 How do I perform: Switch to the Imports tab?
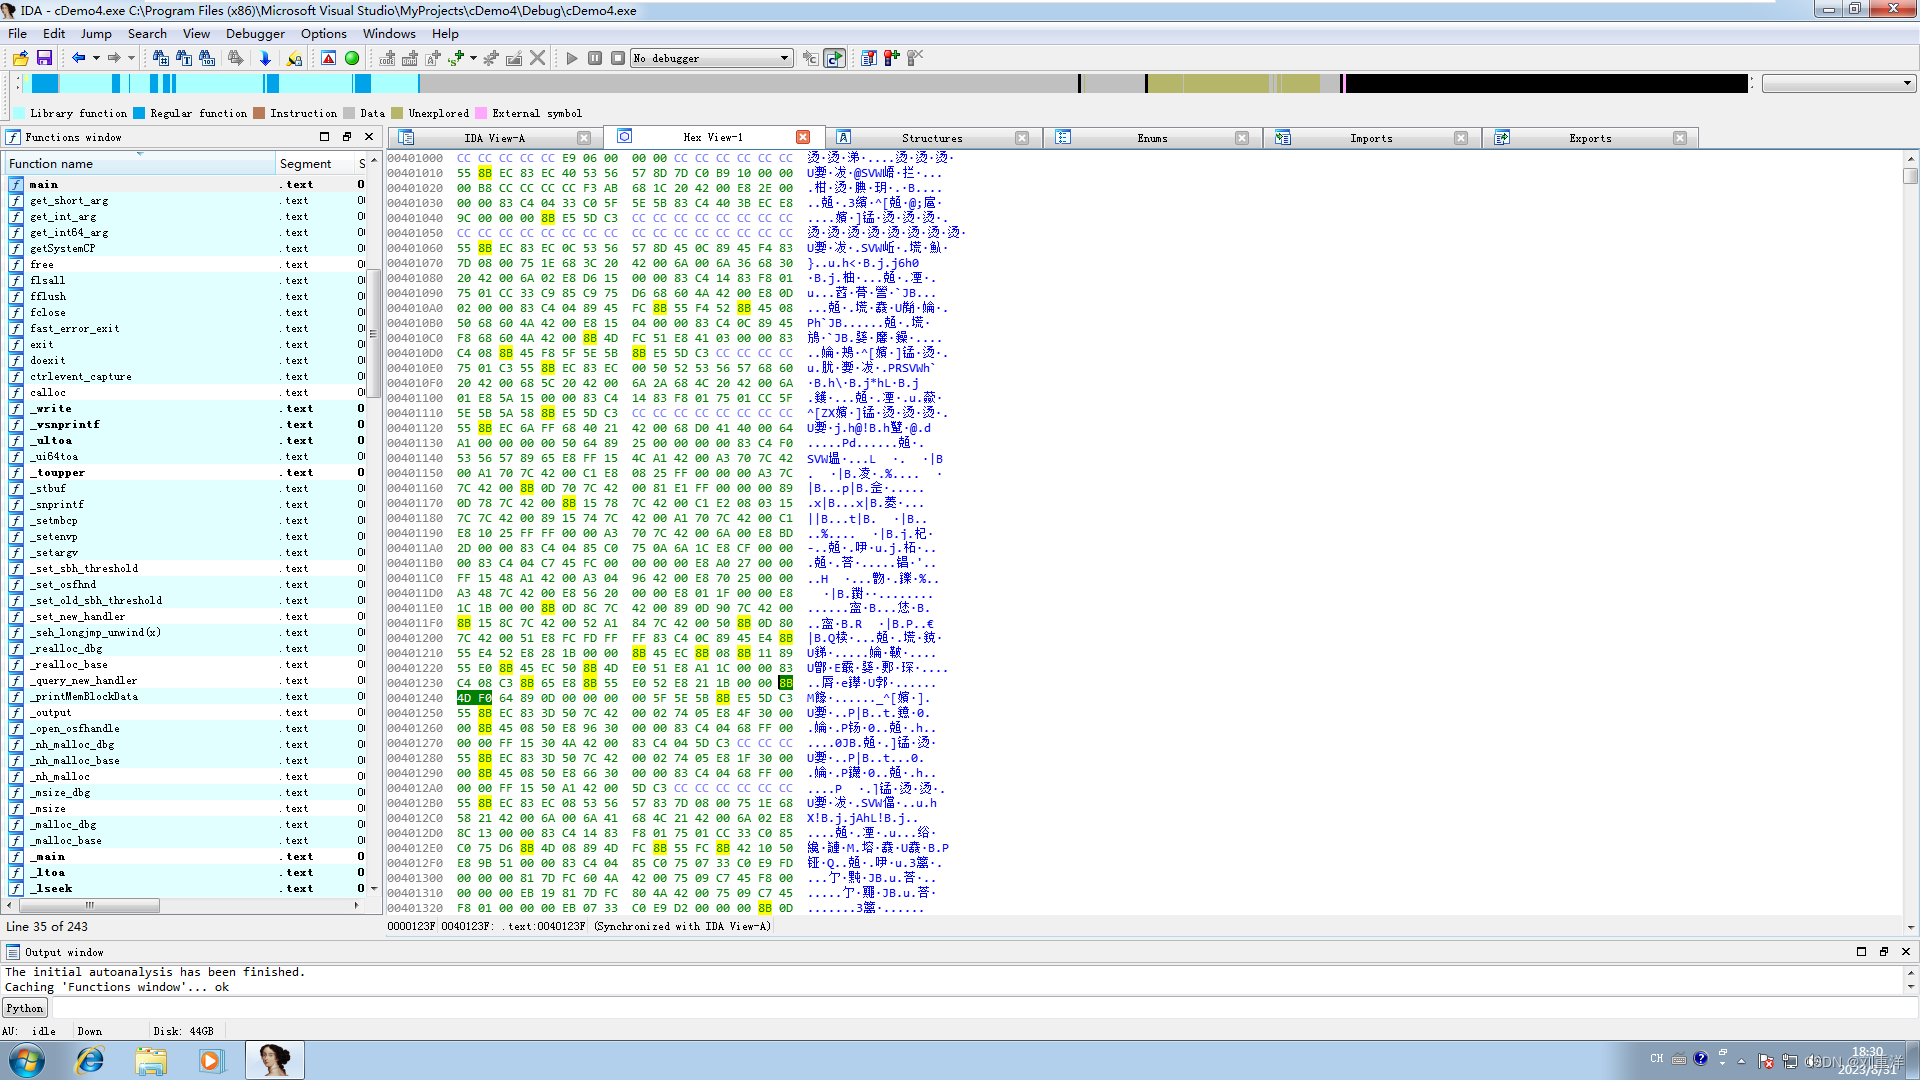(1371, 138)
